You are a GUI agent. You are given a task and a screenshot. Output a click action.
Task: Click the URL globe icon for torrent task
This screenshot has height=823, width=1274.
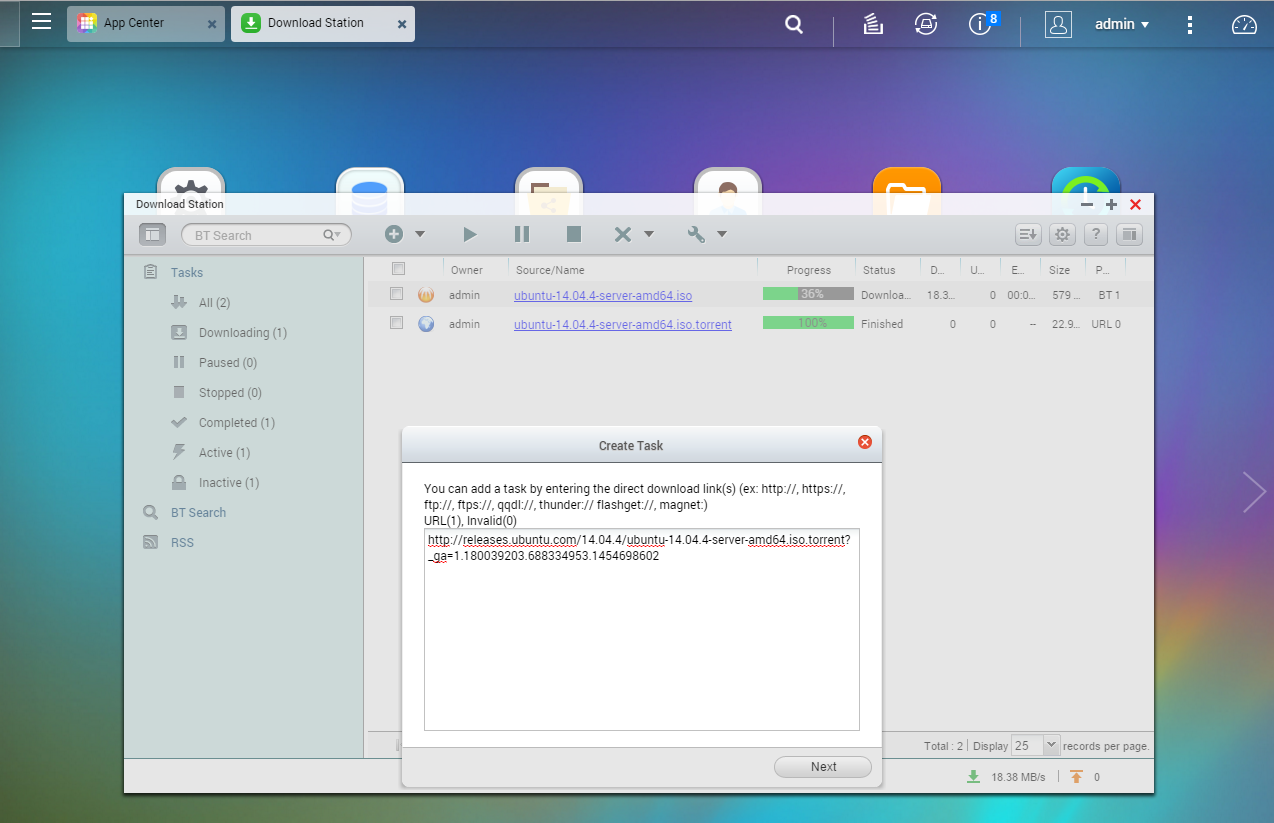pos(426,324)
